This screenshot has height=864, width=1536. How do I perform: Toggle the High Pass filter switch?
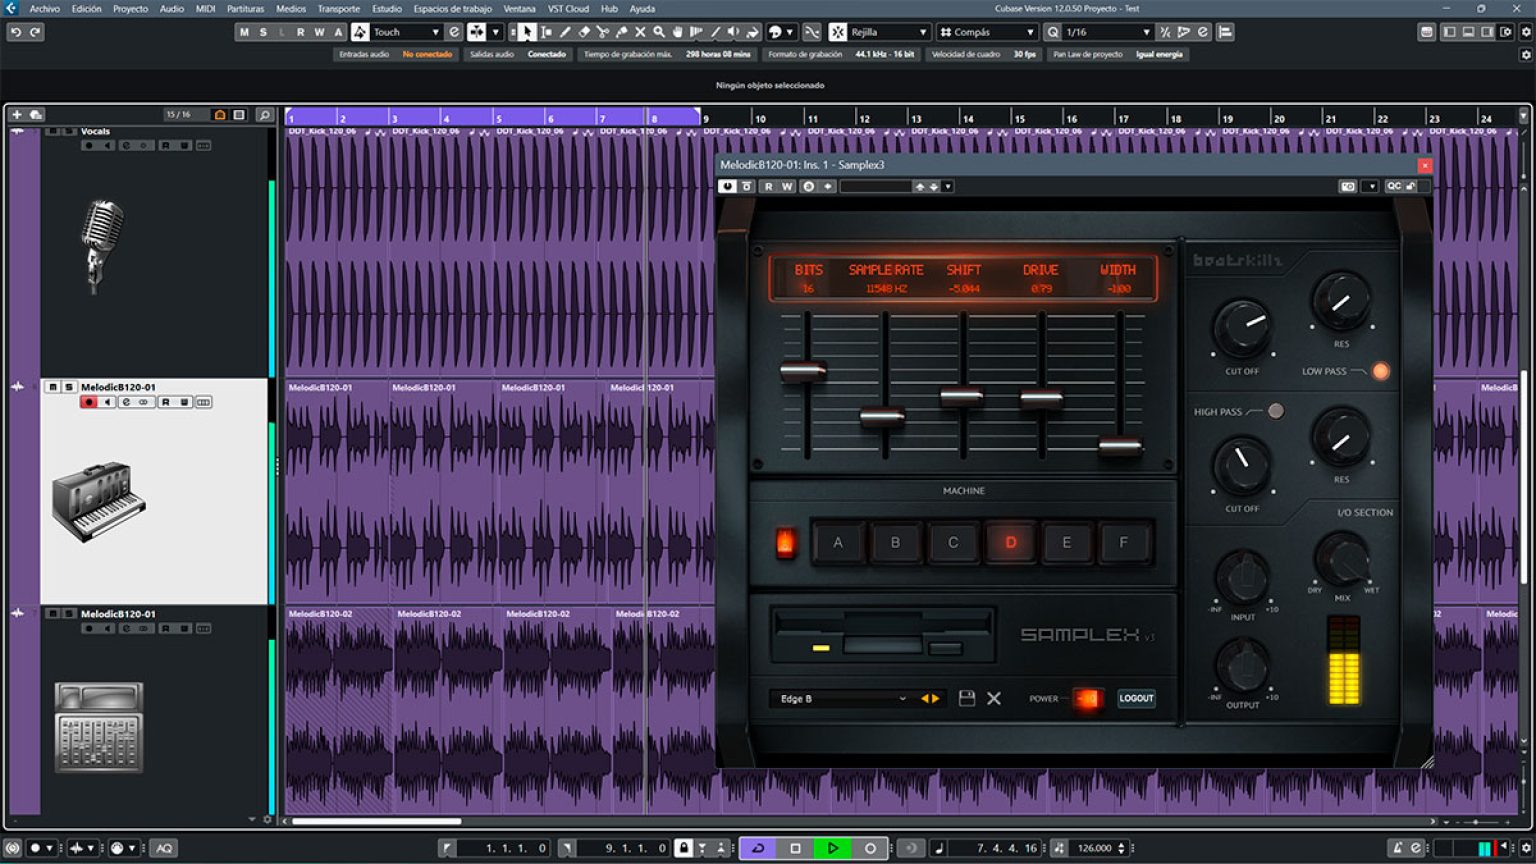pos(1275,411)
